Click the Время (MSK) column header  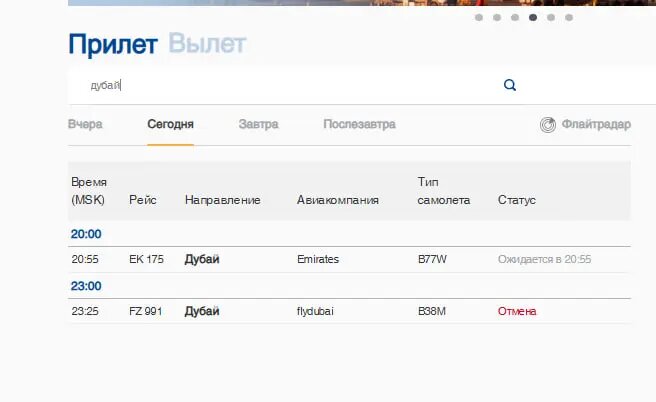89,191
